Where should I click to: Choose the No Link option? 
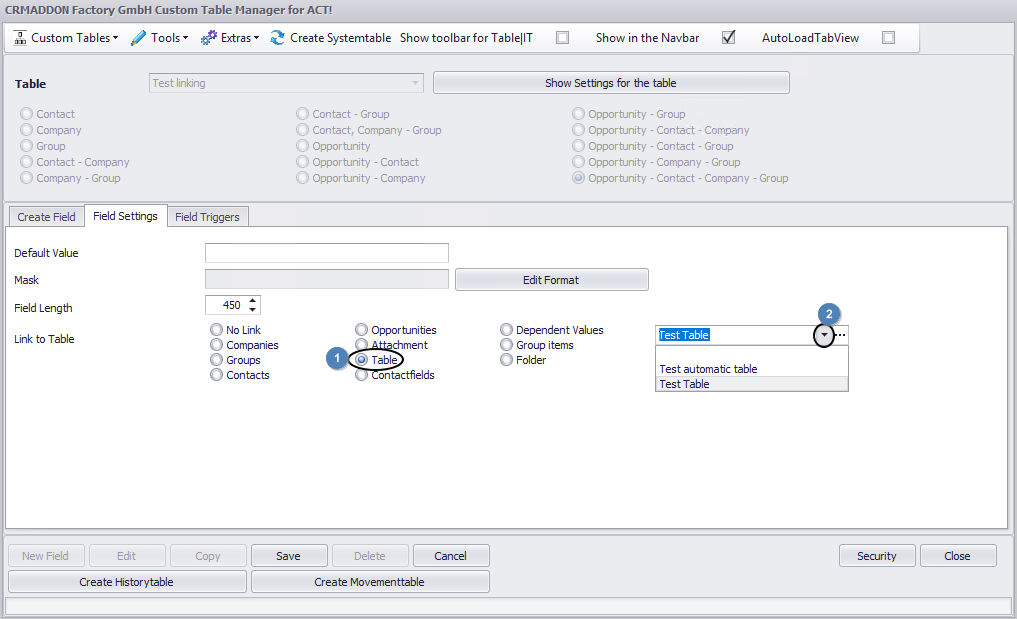click(216, 329)
